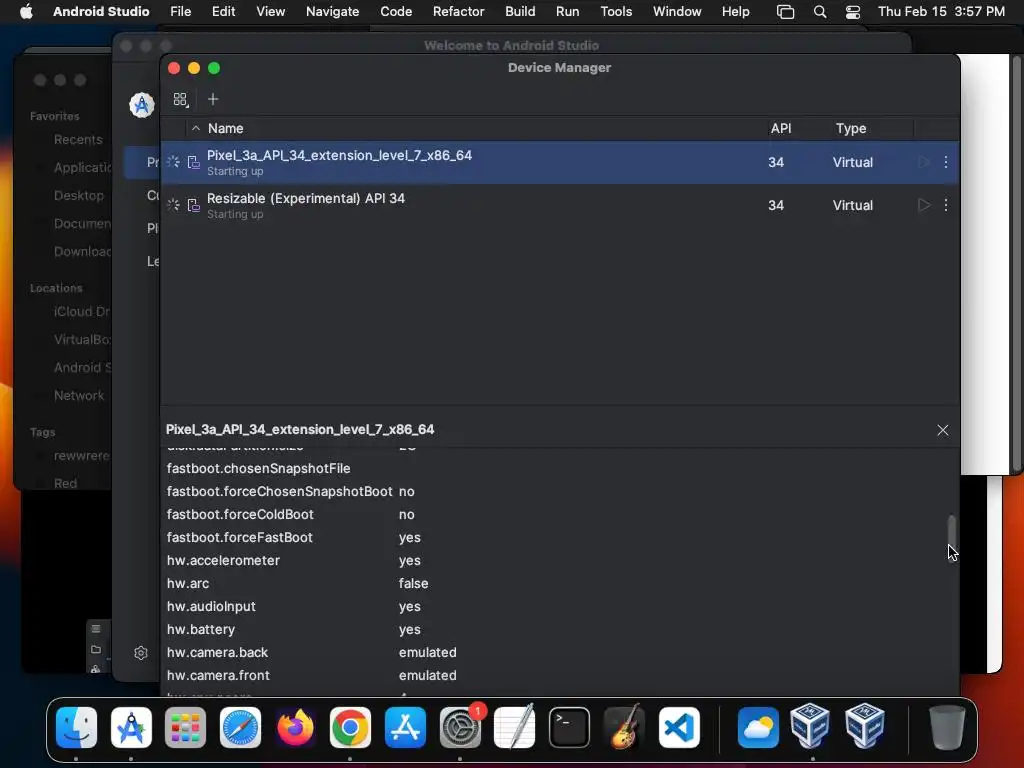Click Recents in Finder sidebar

click(78, 140)
